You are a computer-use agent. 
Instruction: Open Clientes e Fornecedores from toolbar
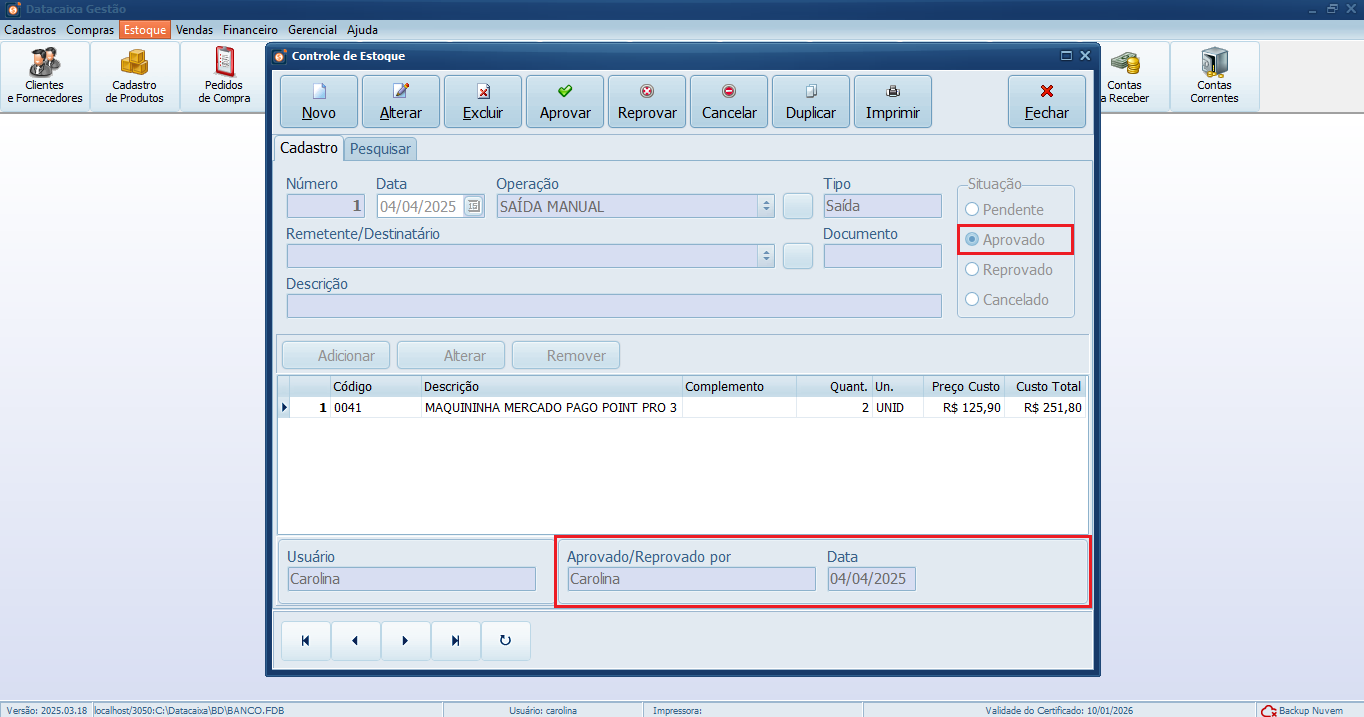coord(45,76)
